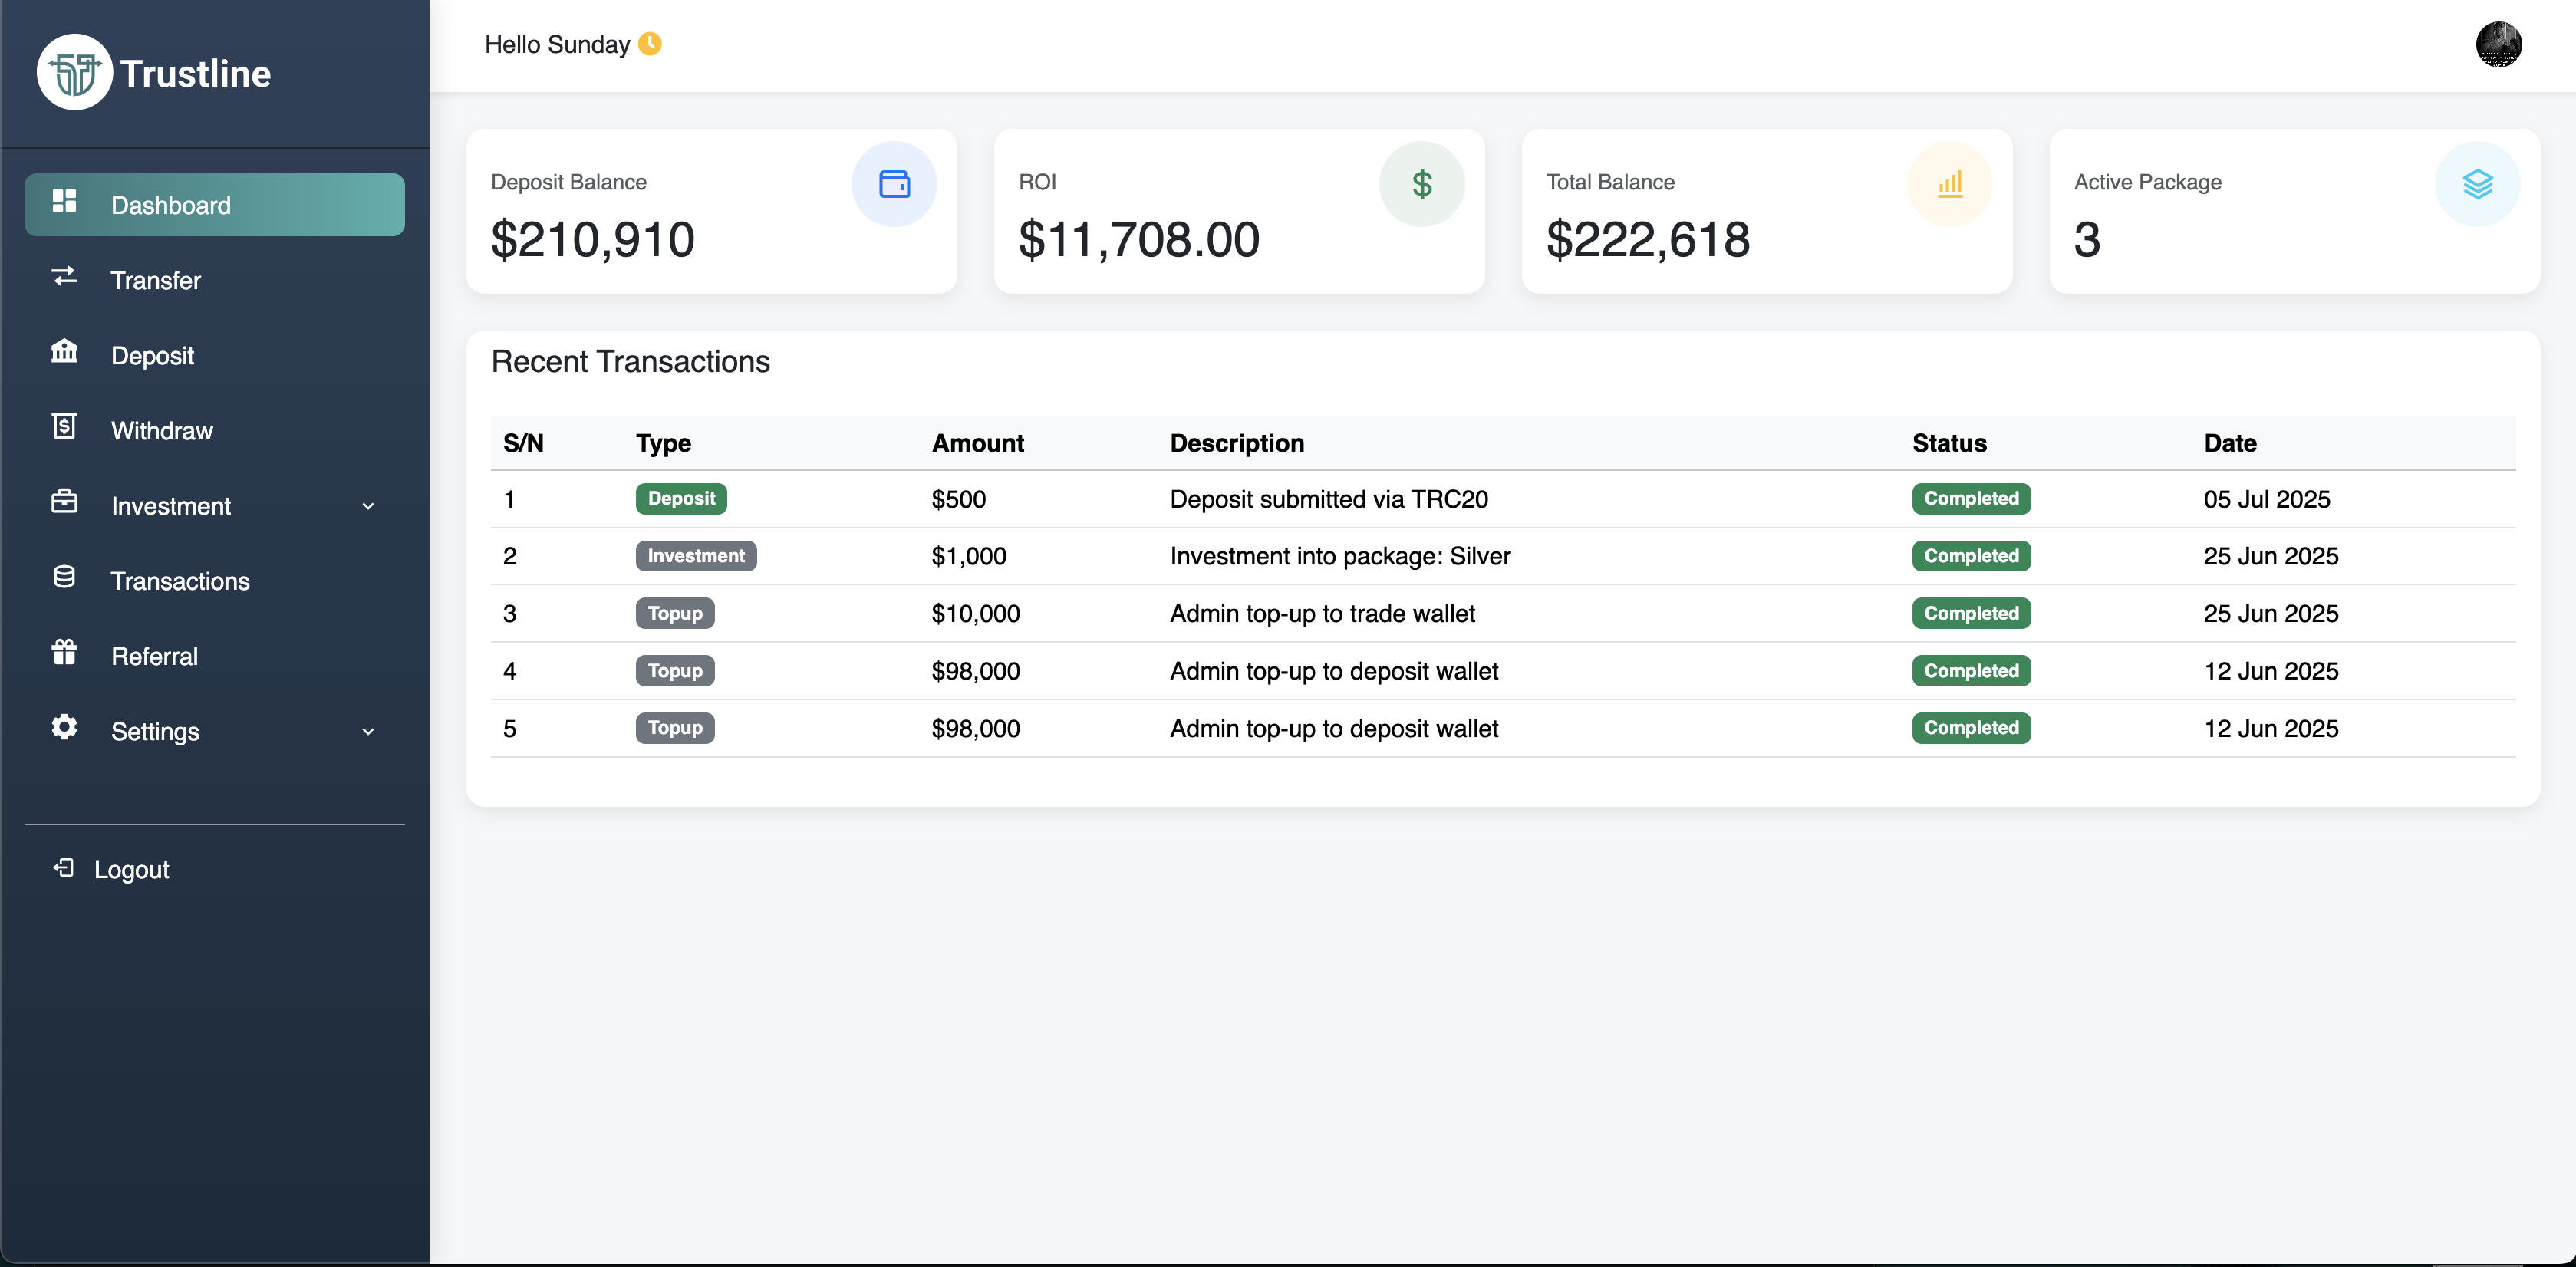Go to the Transactions page

(x=180, y=581)
